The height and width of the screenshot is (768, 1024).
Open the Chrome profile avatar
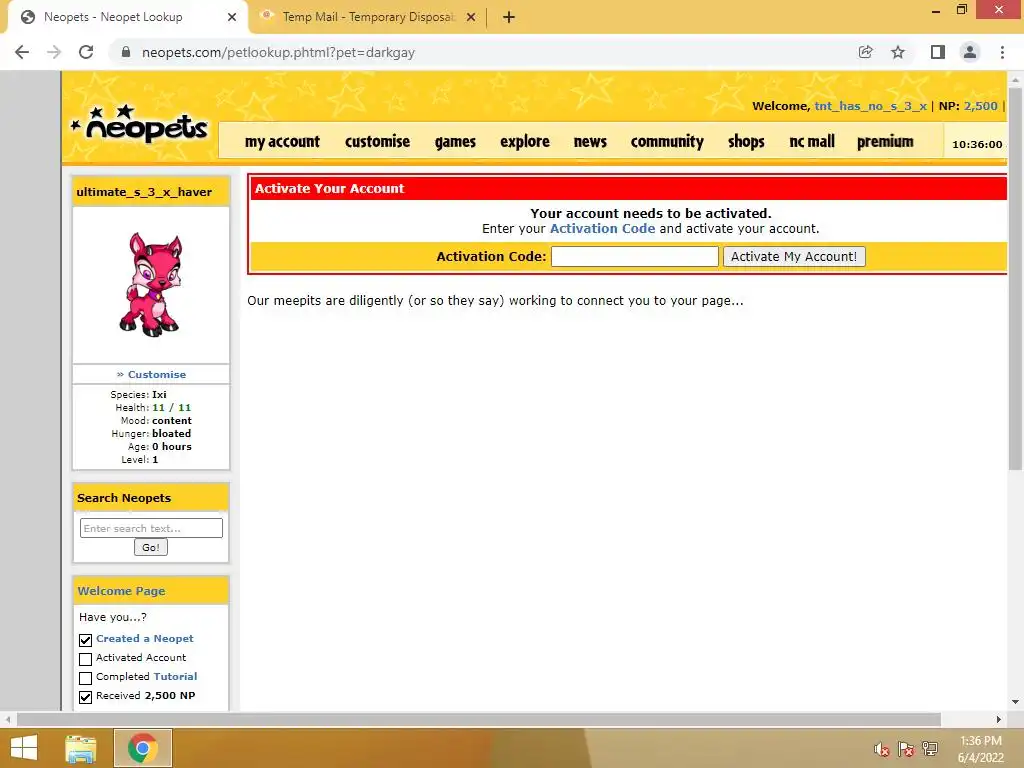tap(970, 52)
